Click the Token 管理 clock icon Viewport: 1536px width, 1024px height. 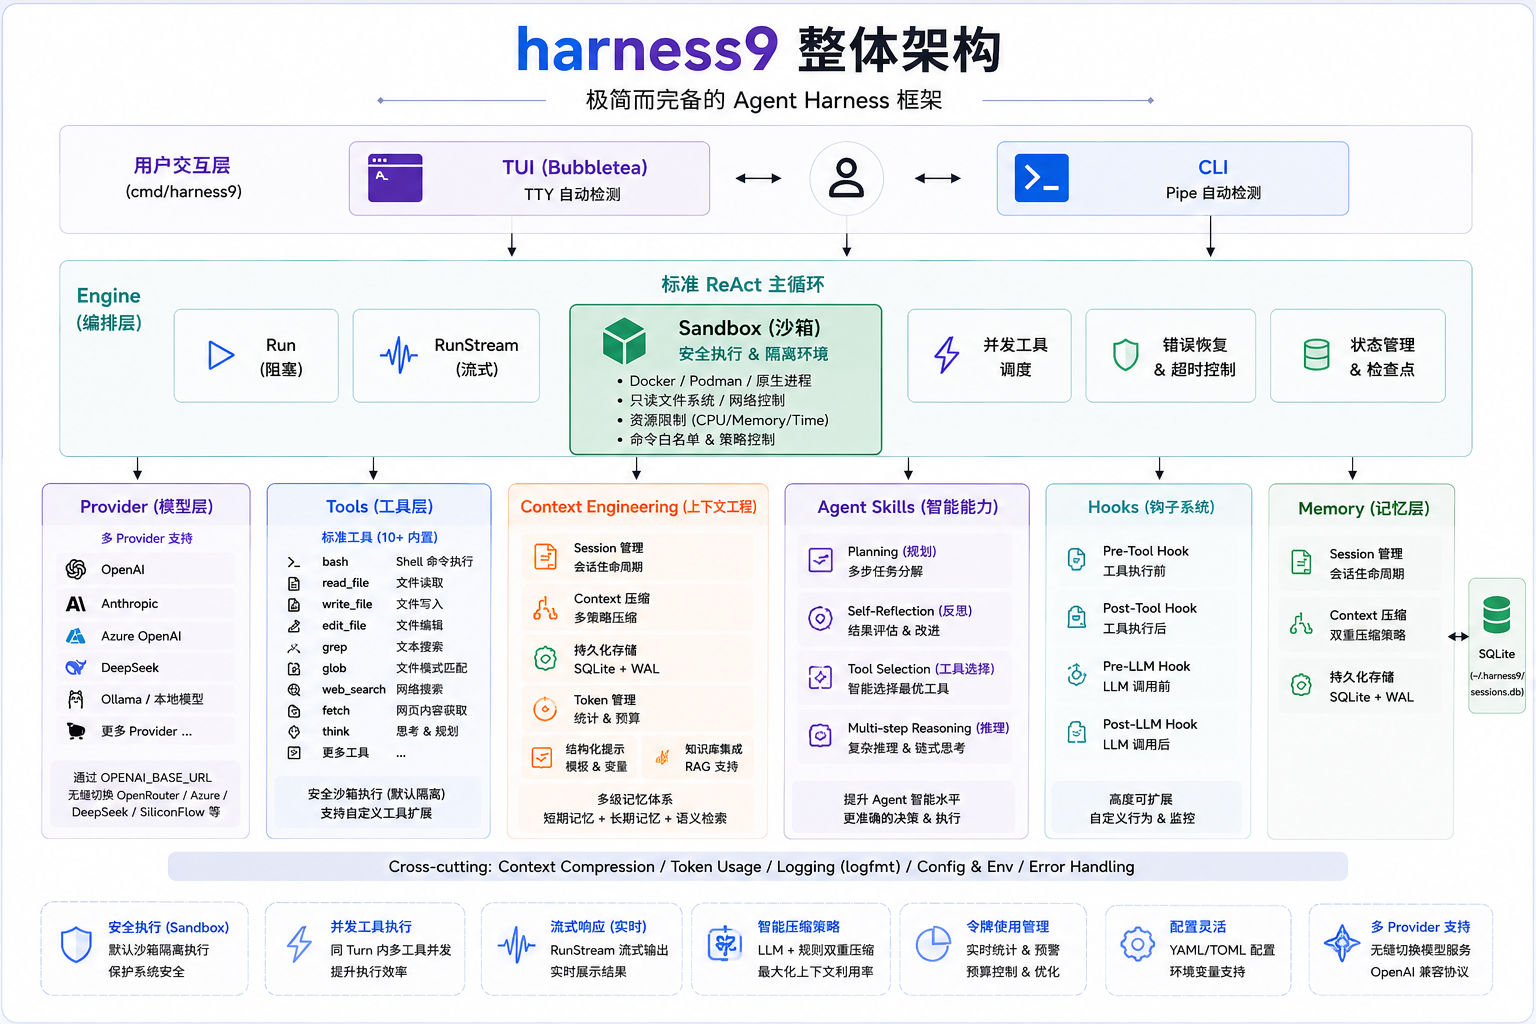point(545,709)
